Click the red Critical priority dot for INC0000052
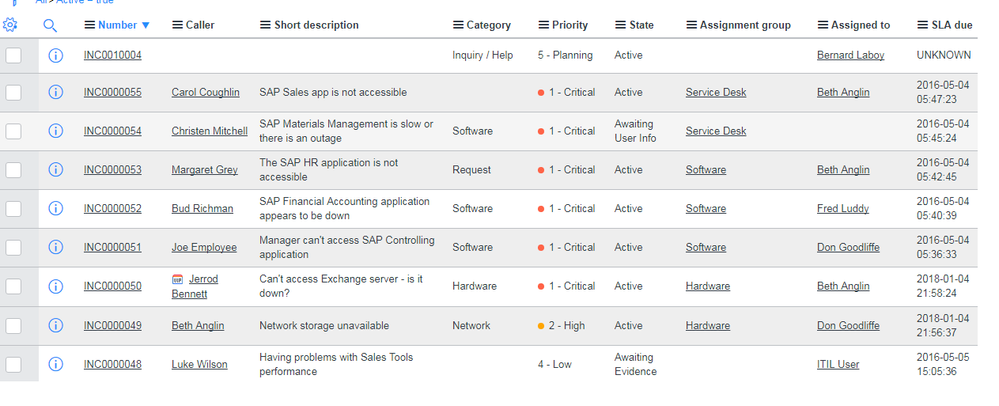The image size is (999, 406). coord(541,209)
